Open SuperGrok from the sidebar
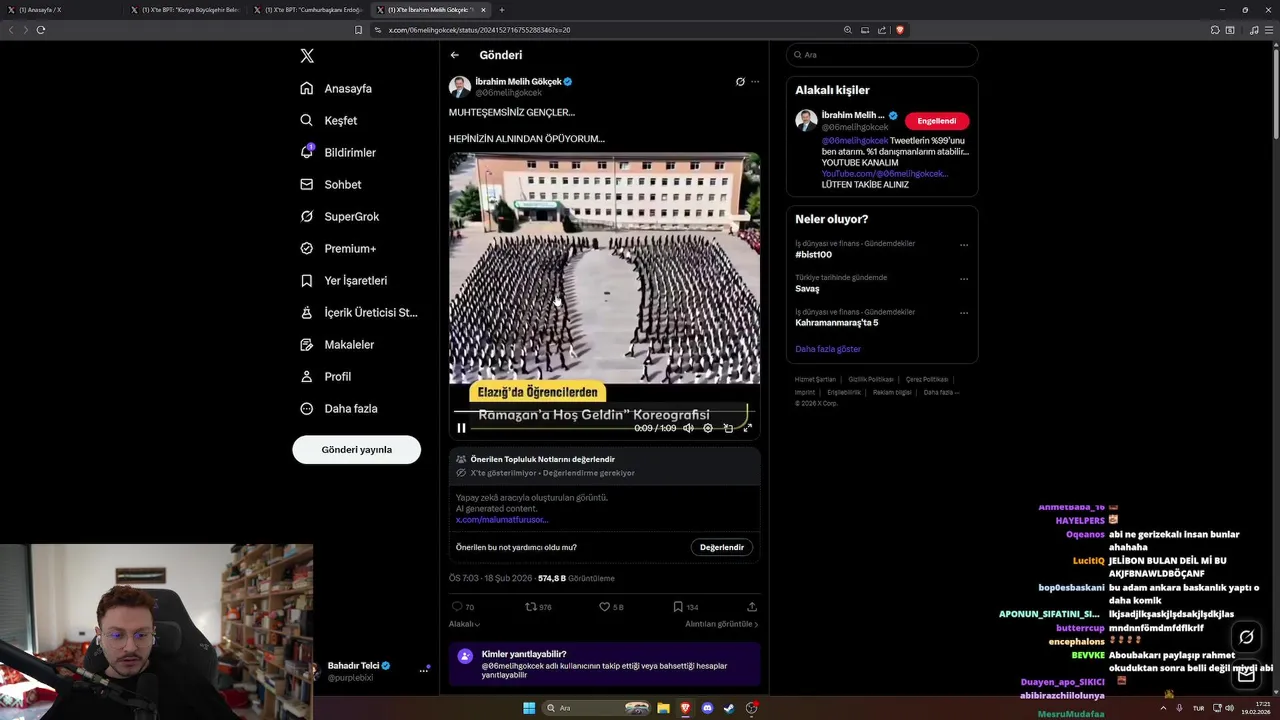The height and width of the screenshot is (720, 1280). point(340,216)
